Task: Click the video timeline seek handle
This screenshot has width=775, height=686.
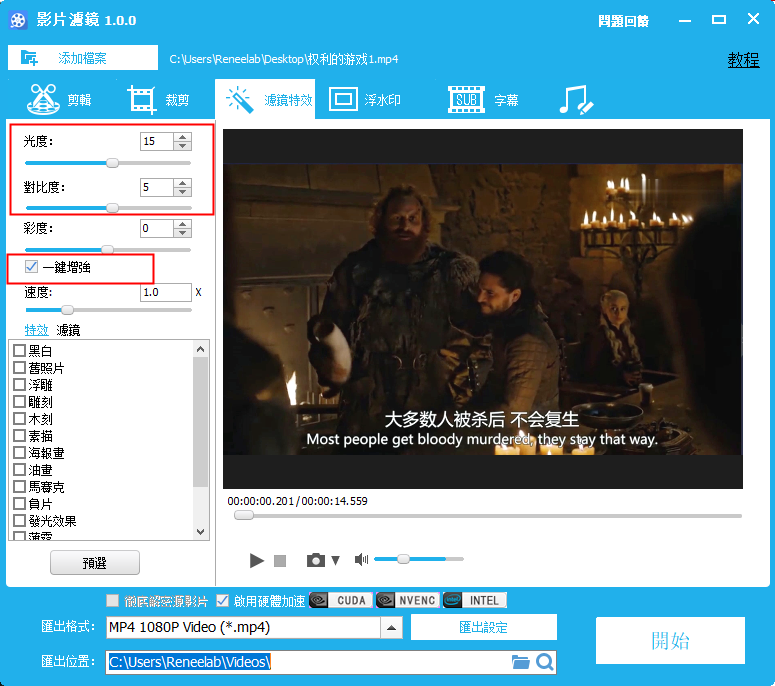Action: (x=244, y=515)
